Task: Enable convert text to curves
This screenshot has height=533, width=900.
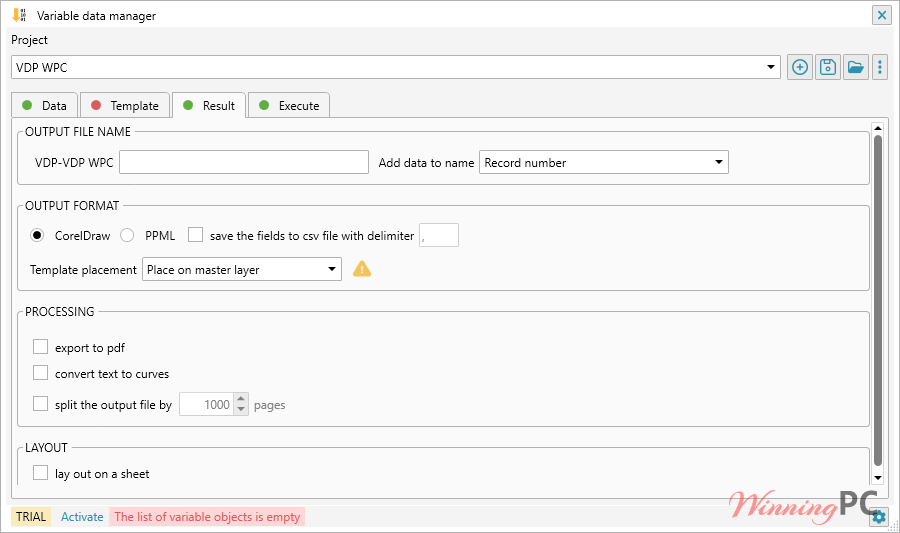Action: pyautogui.click(x=40, y=373)
